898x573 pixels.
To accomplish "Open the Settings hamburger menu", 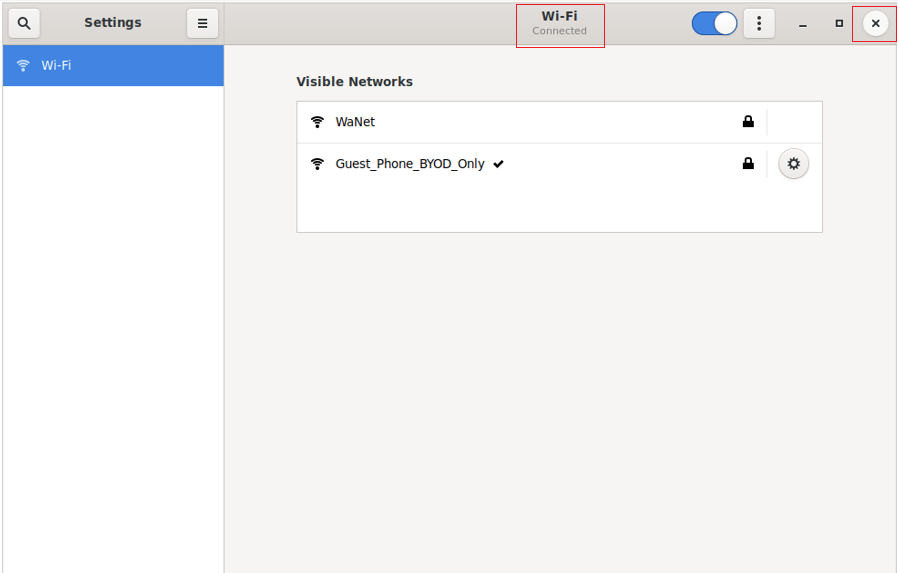I will coord(202,23).
